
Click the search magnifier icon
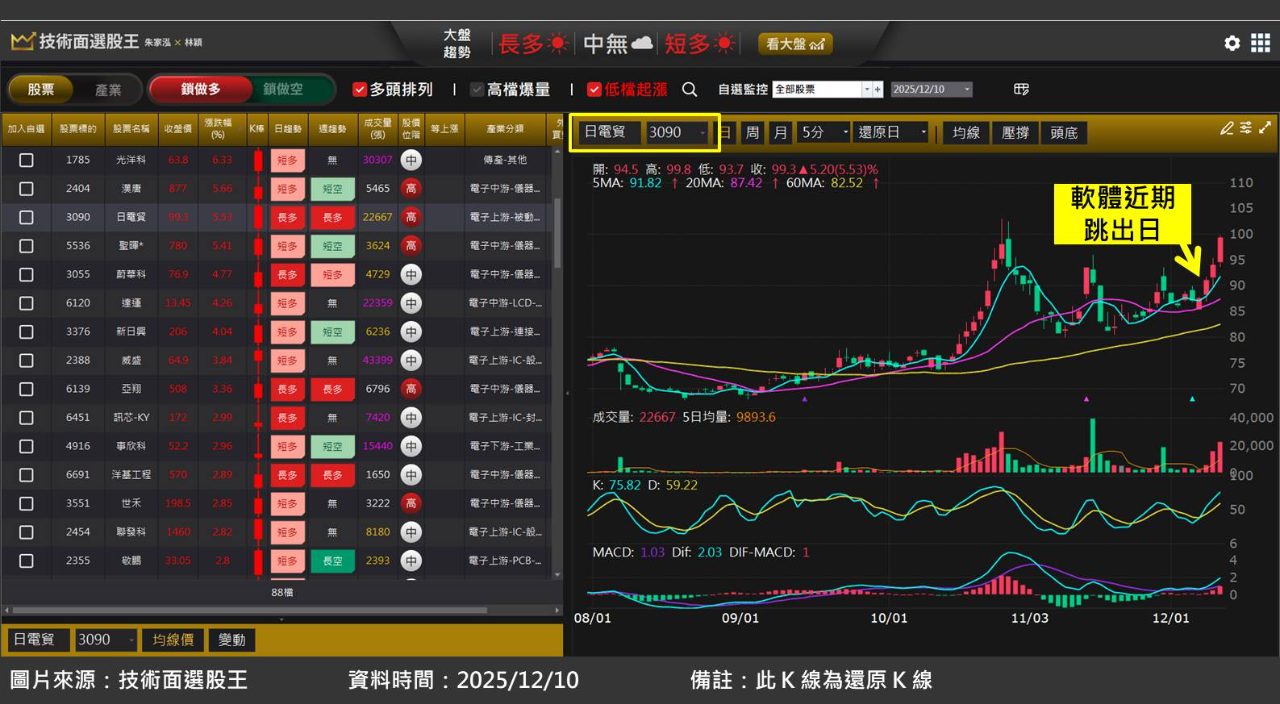690,89
